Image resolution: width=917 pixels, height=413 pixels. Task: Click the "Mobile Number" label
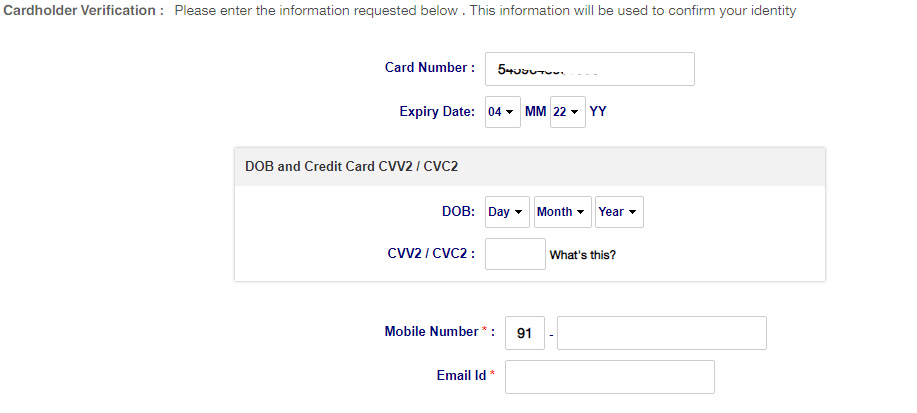point(431,331)
